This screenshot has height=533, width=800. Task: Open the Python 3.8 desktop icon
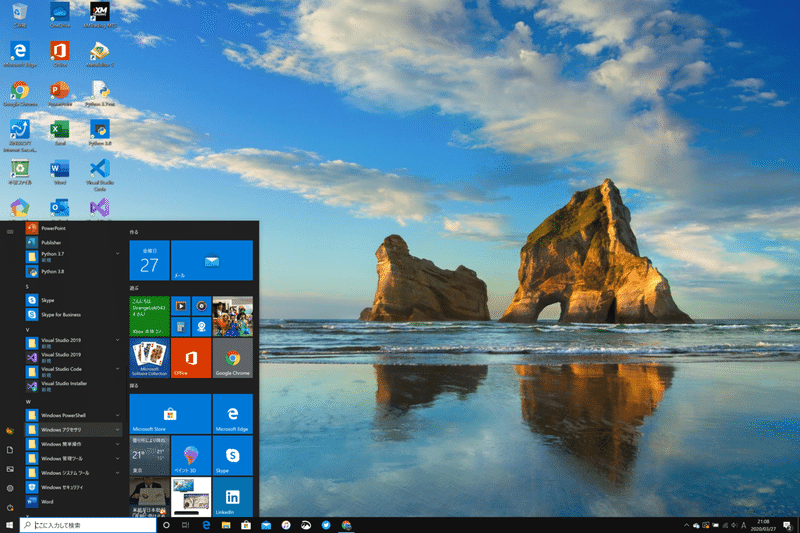99,133
